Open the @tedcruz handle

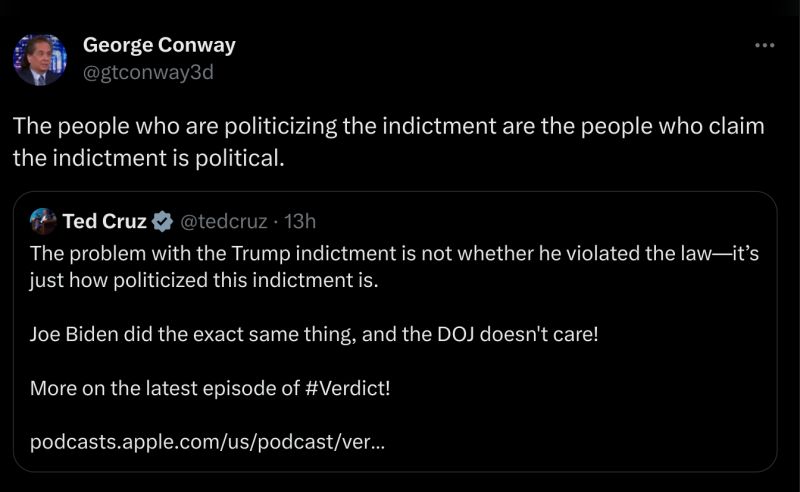pyautogui.click(x=224, y=222)
